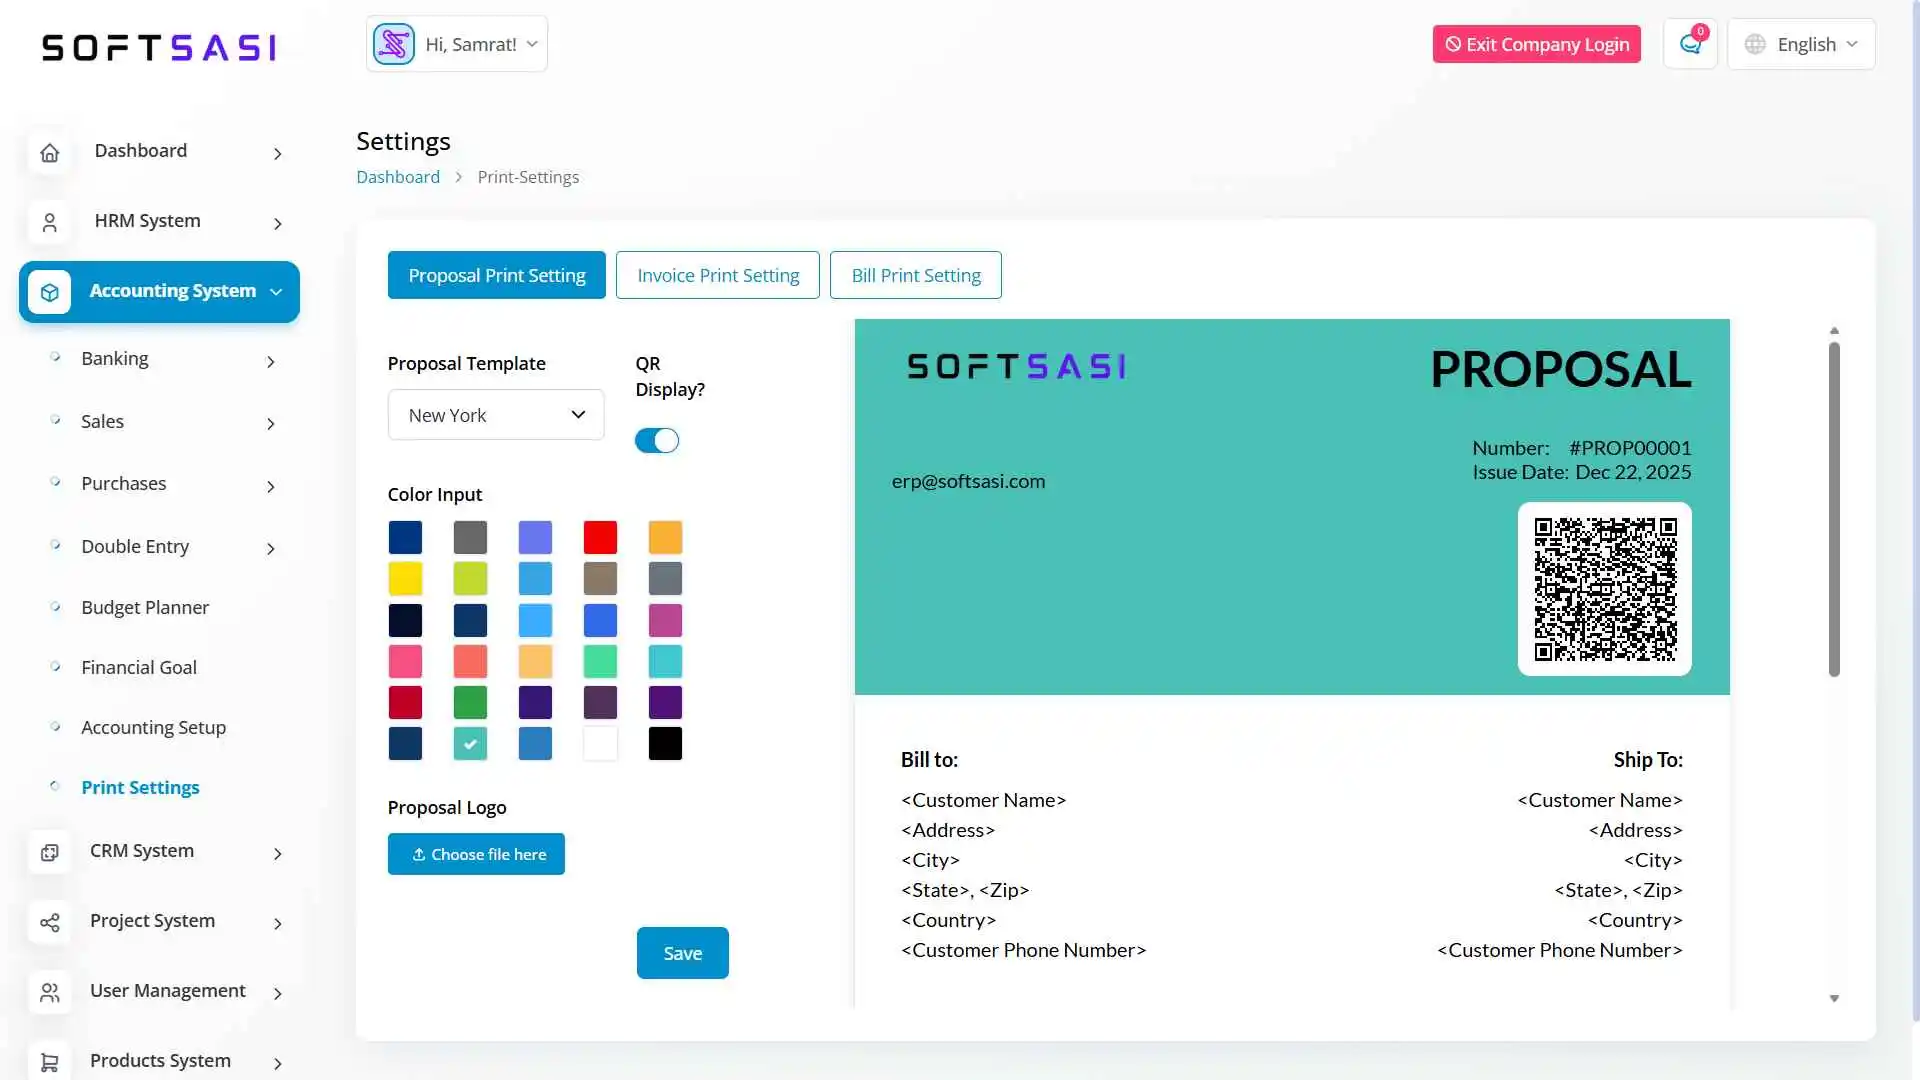The image size is (1920, 1080).
Task: Click the CRM System icon
Action: (50, 853)
